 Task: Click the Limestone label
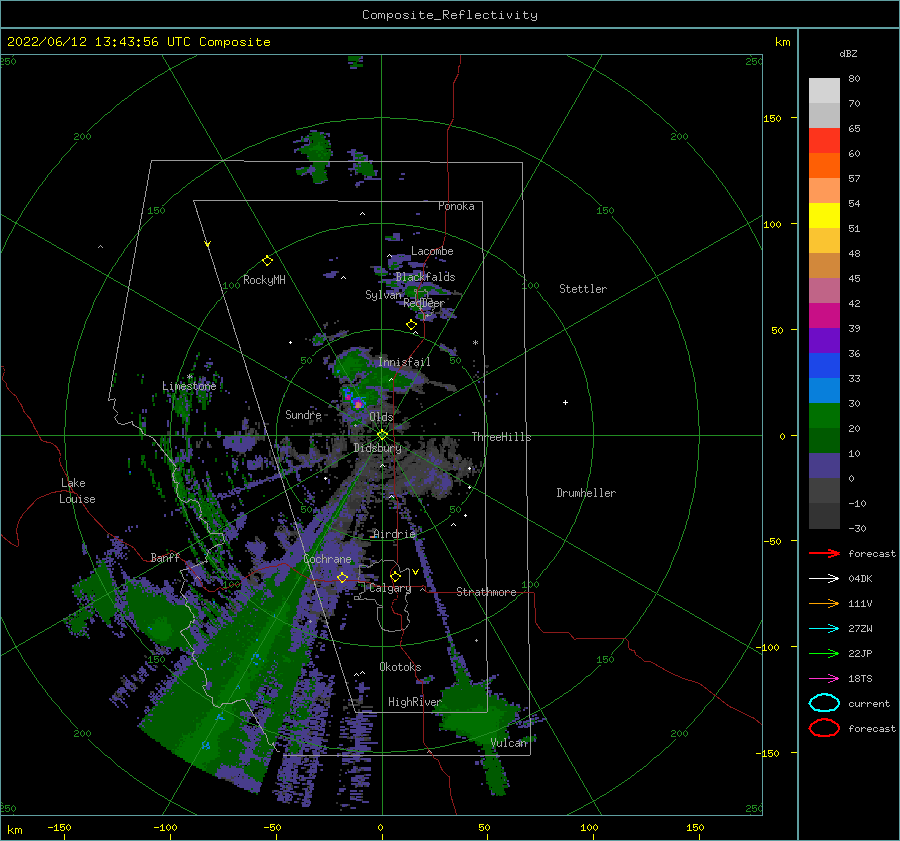pos(189,386)
